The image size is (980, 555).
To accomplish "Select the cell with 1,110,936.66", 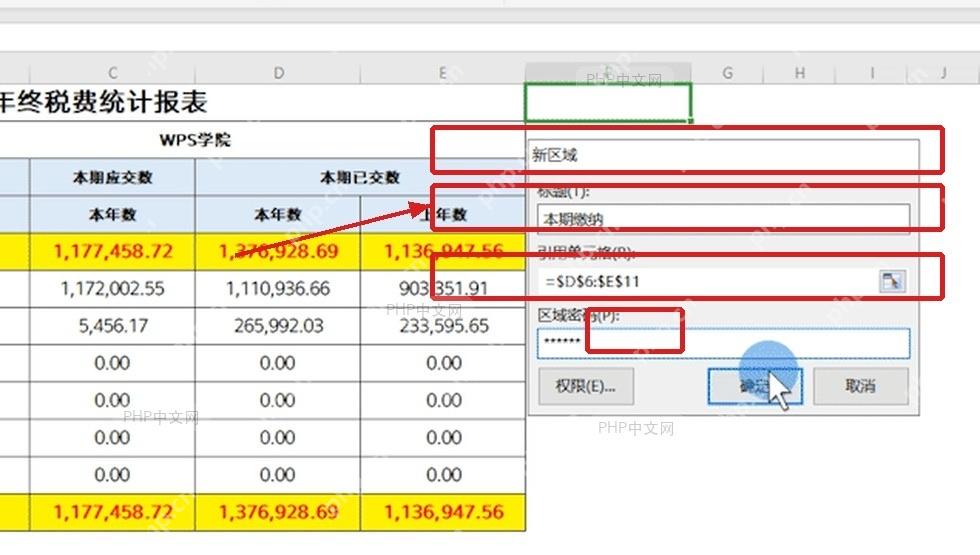I will click(x=278, y=289).
